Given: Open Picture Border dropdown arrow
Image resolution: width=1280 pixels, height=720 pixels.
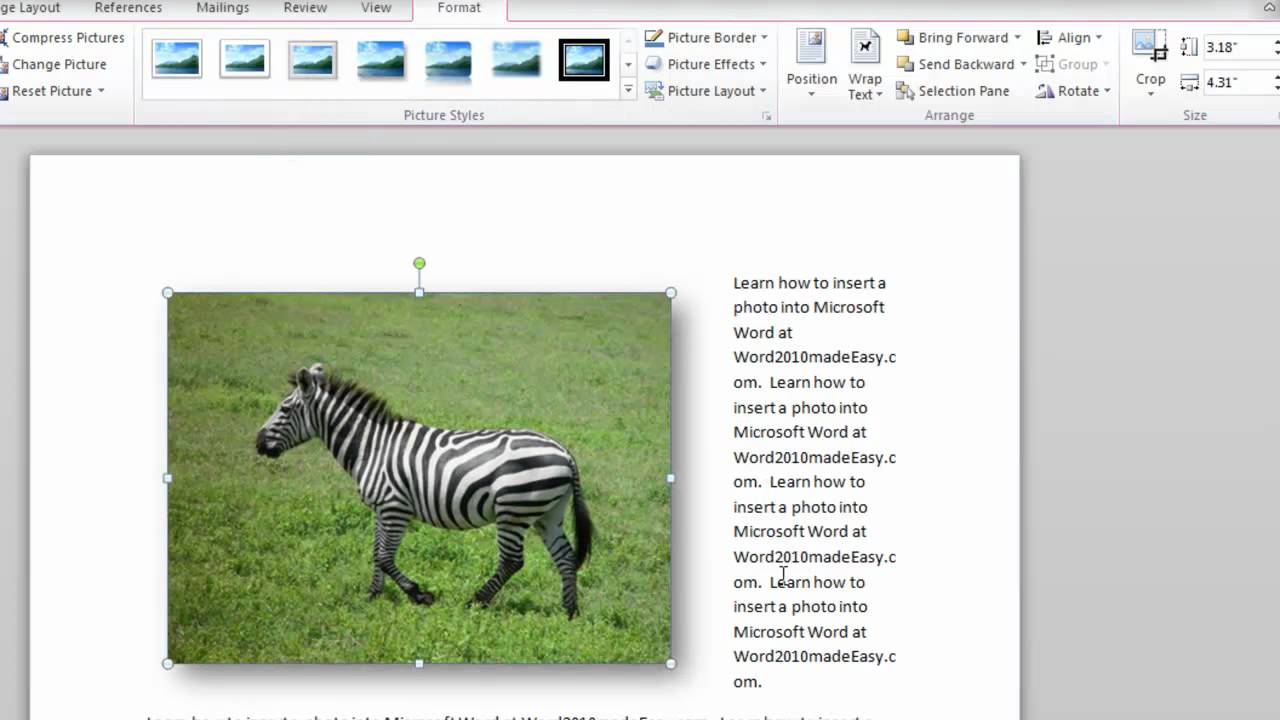Looking at the screenshot, I should tap(764, 38).
